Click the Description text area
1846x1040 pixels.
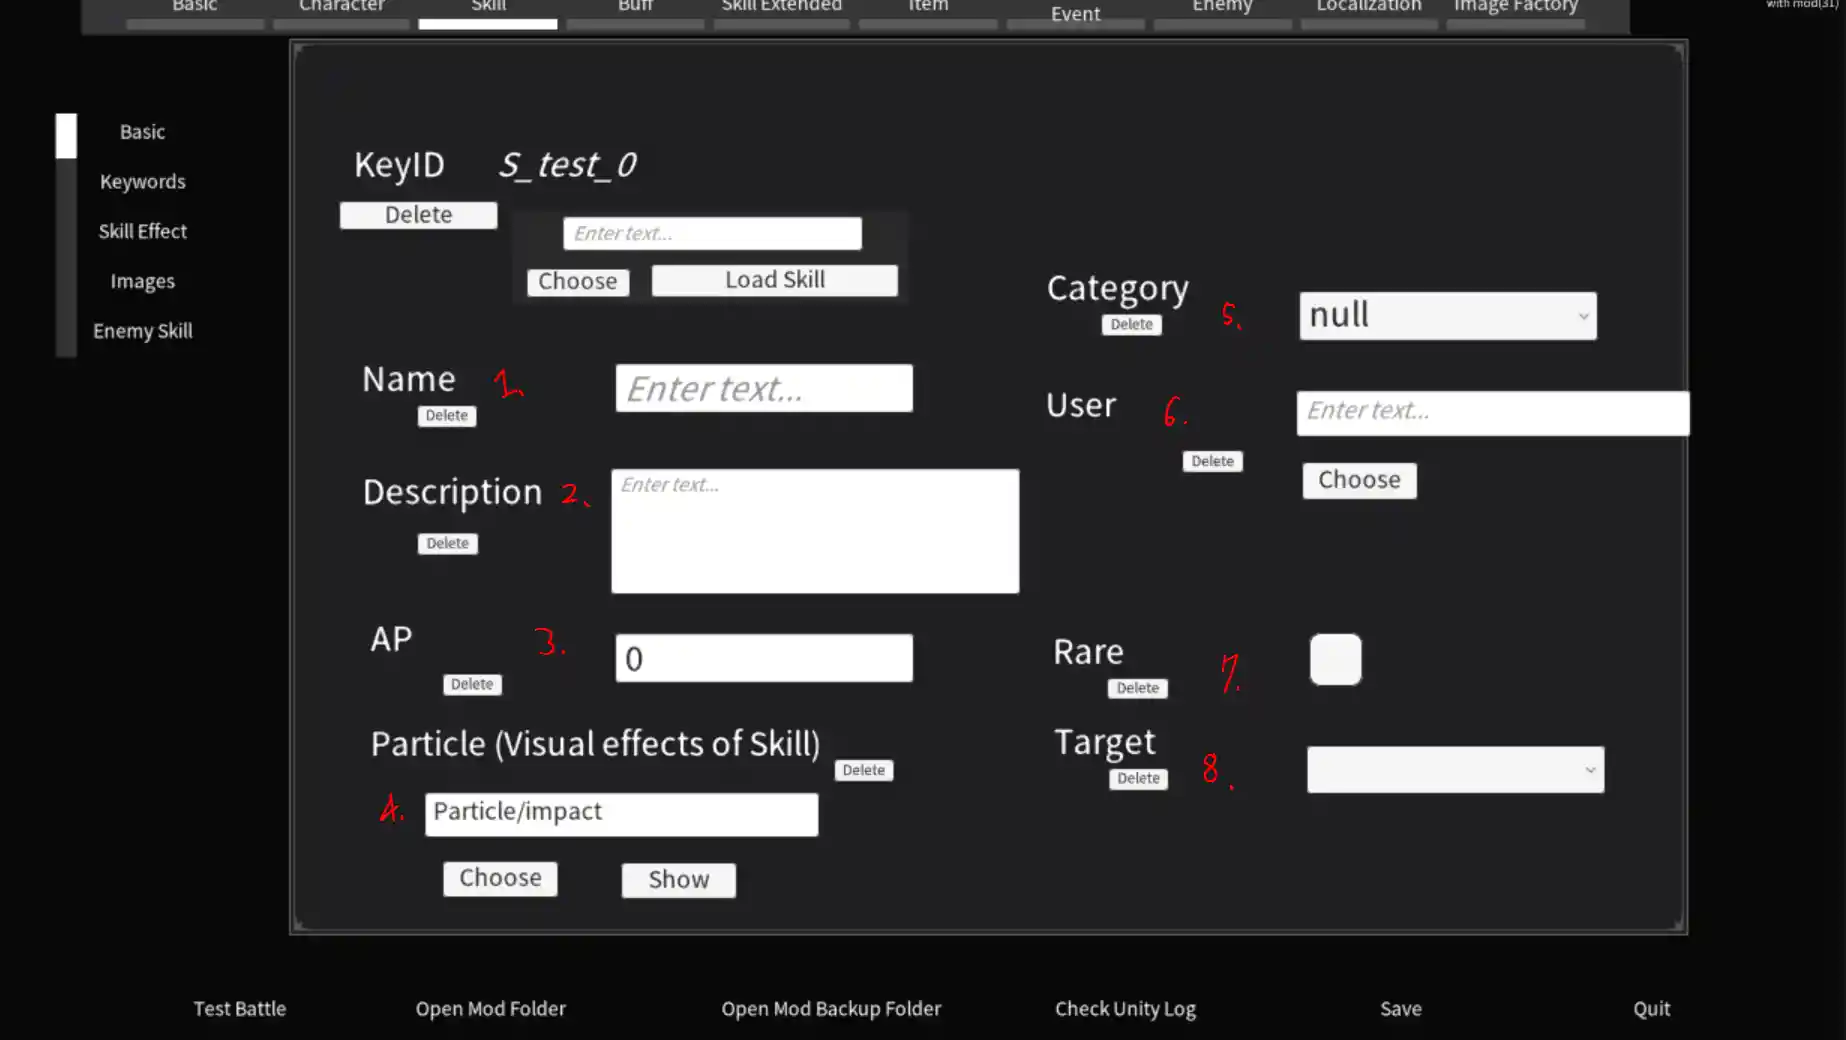pos(815,531)
